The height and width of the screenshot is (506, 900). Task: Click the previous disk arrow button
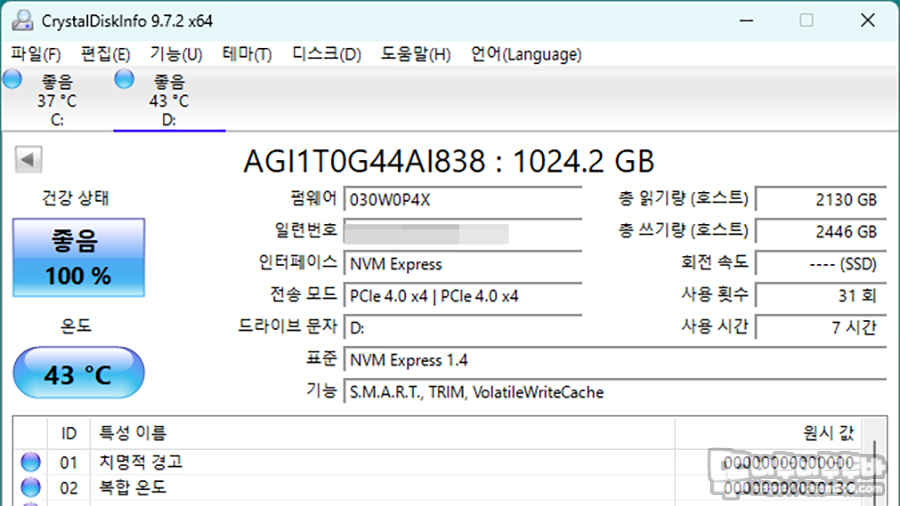click(28, 159)
